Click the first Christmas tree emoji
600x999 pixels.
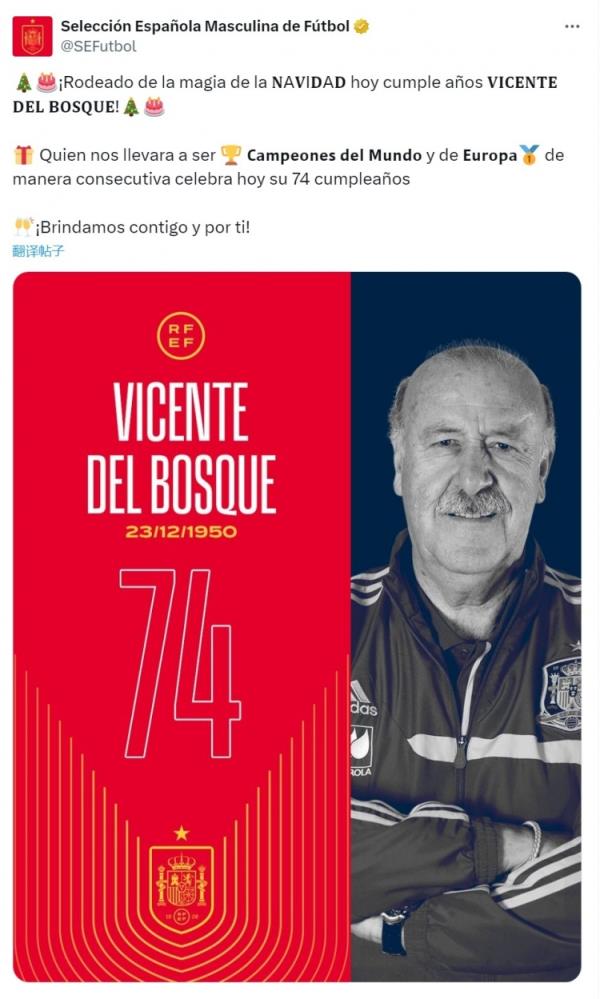pyautogui.click(x=24, y=82)
